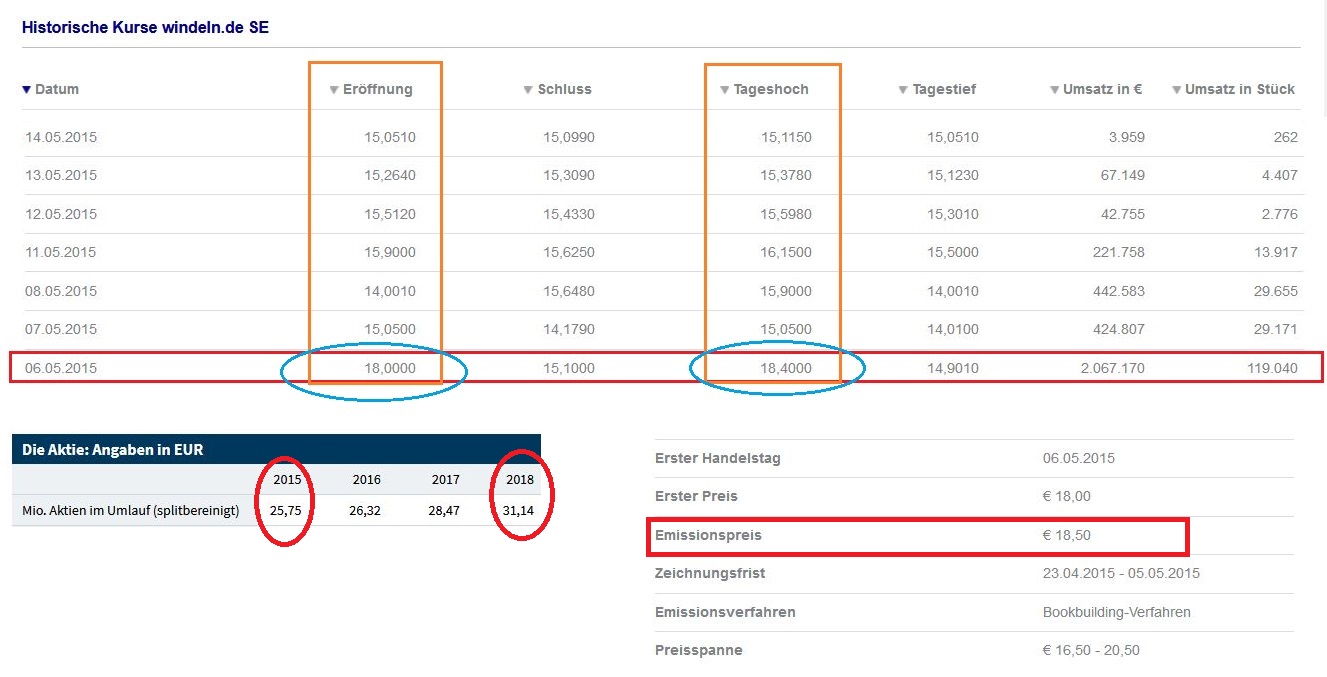The width and height of the screenshot is (1327, 677).
Task: Click the sort arrow beside Datum
Action: 27,90
